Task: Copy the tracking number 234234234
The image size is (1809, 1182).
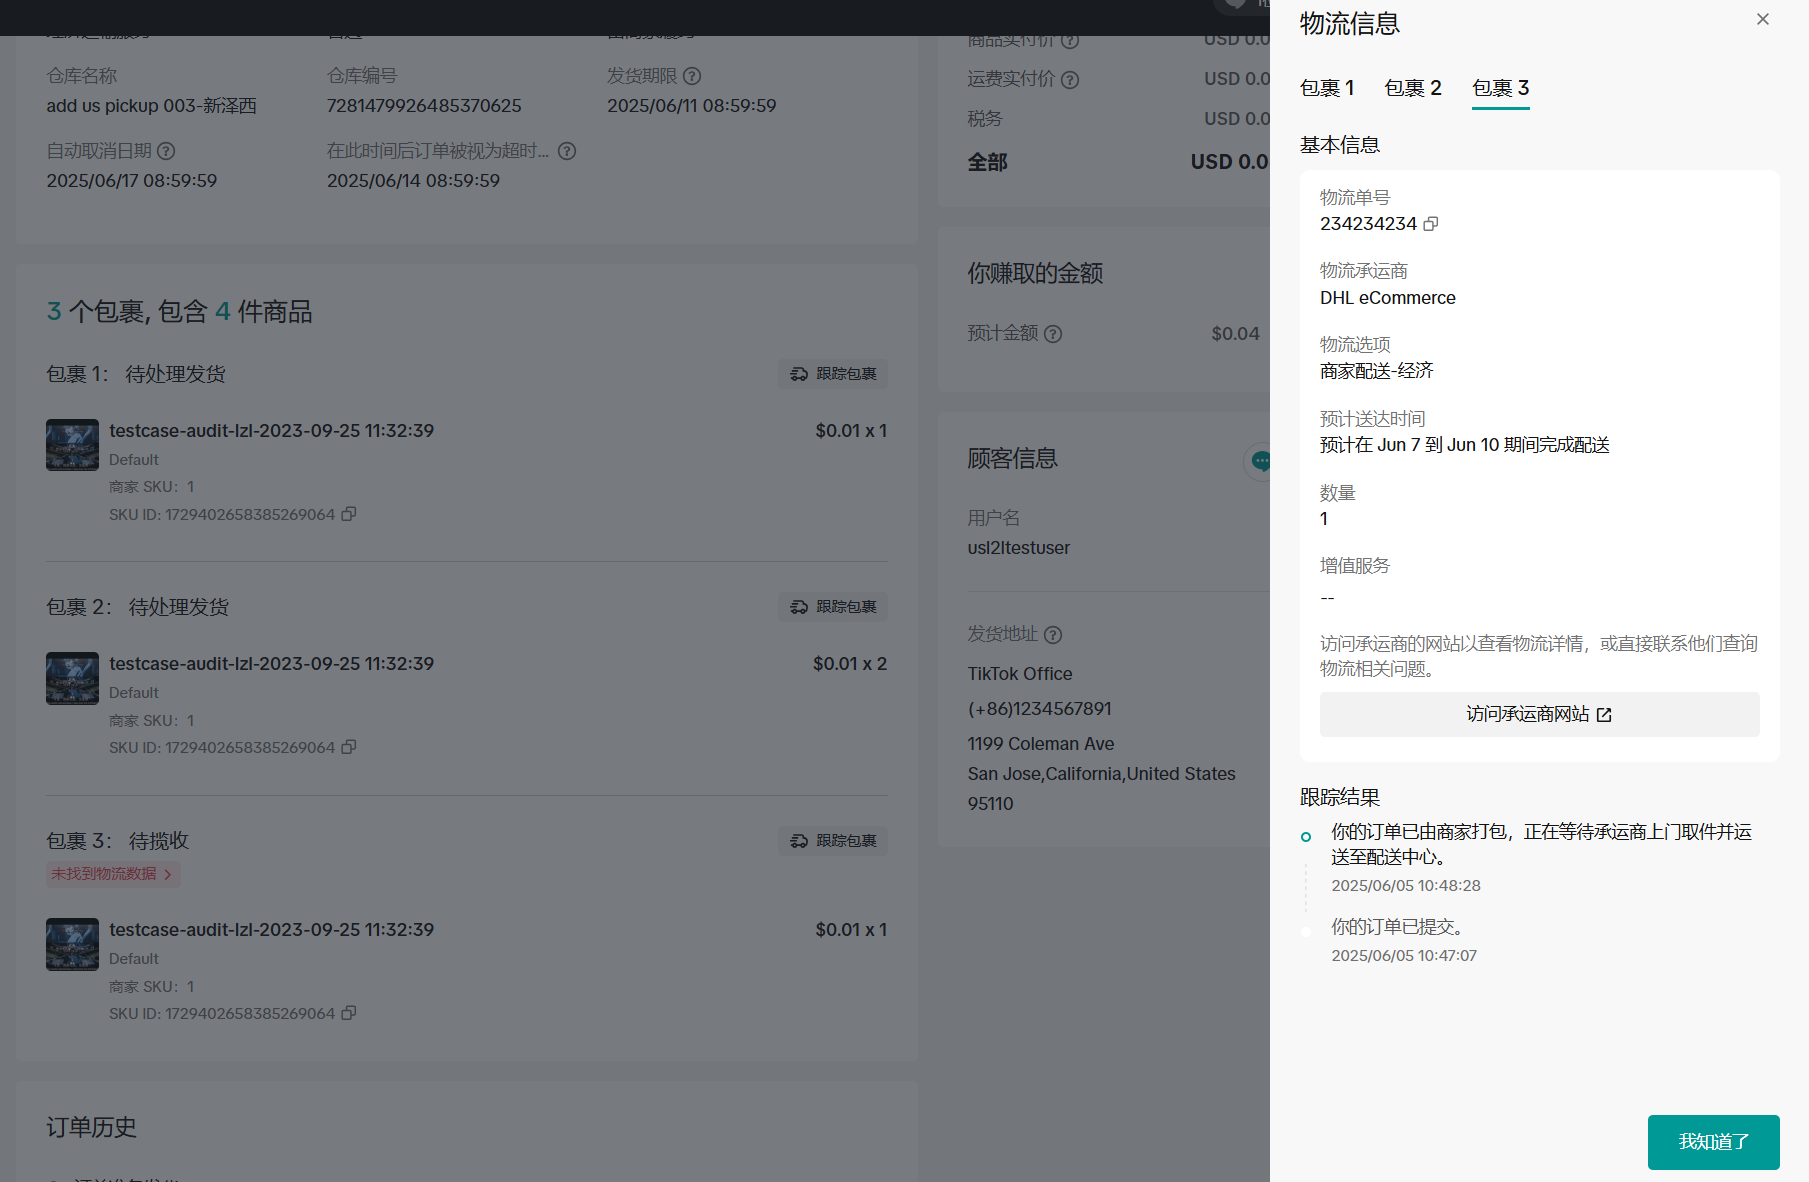Action: tap(1431, 224)
